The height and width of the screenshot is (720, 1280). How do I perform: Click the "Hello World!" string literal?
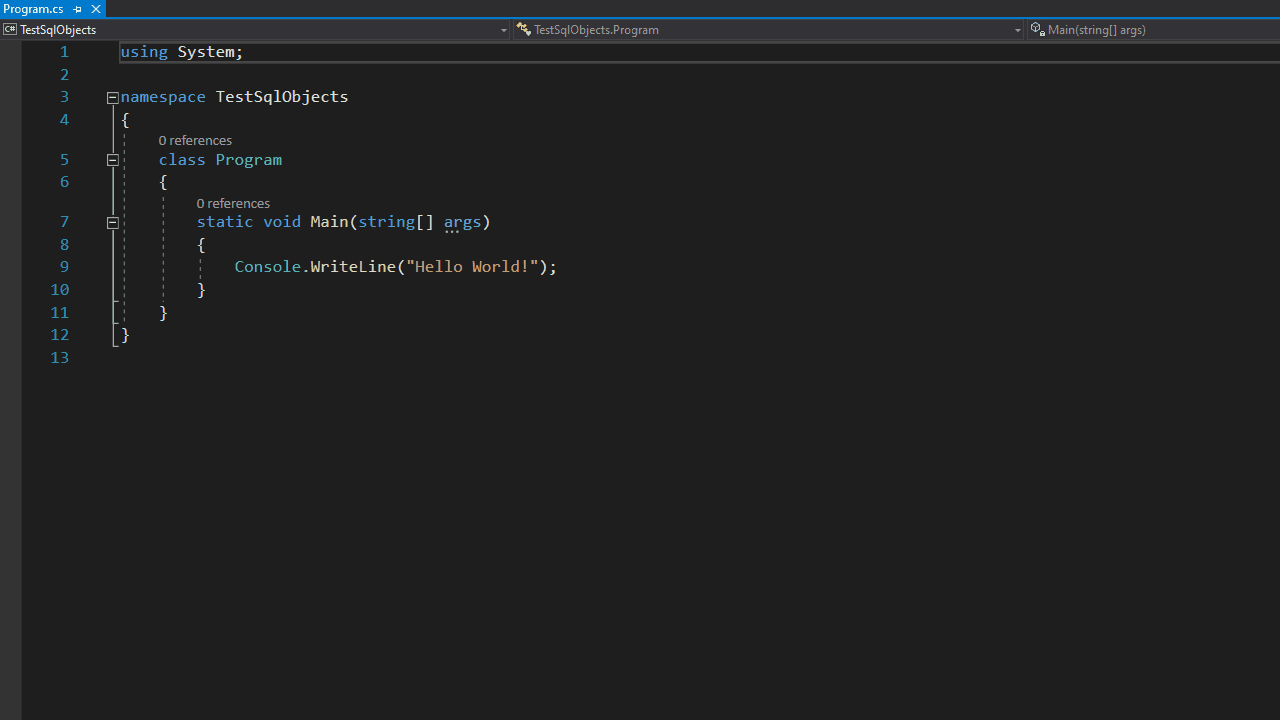coord(472,267)
